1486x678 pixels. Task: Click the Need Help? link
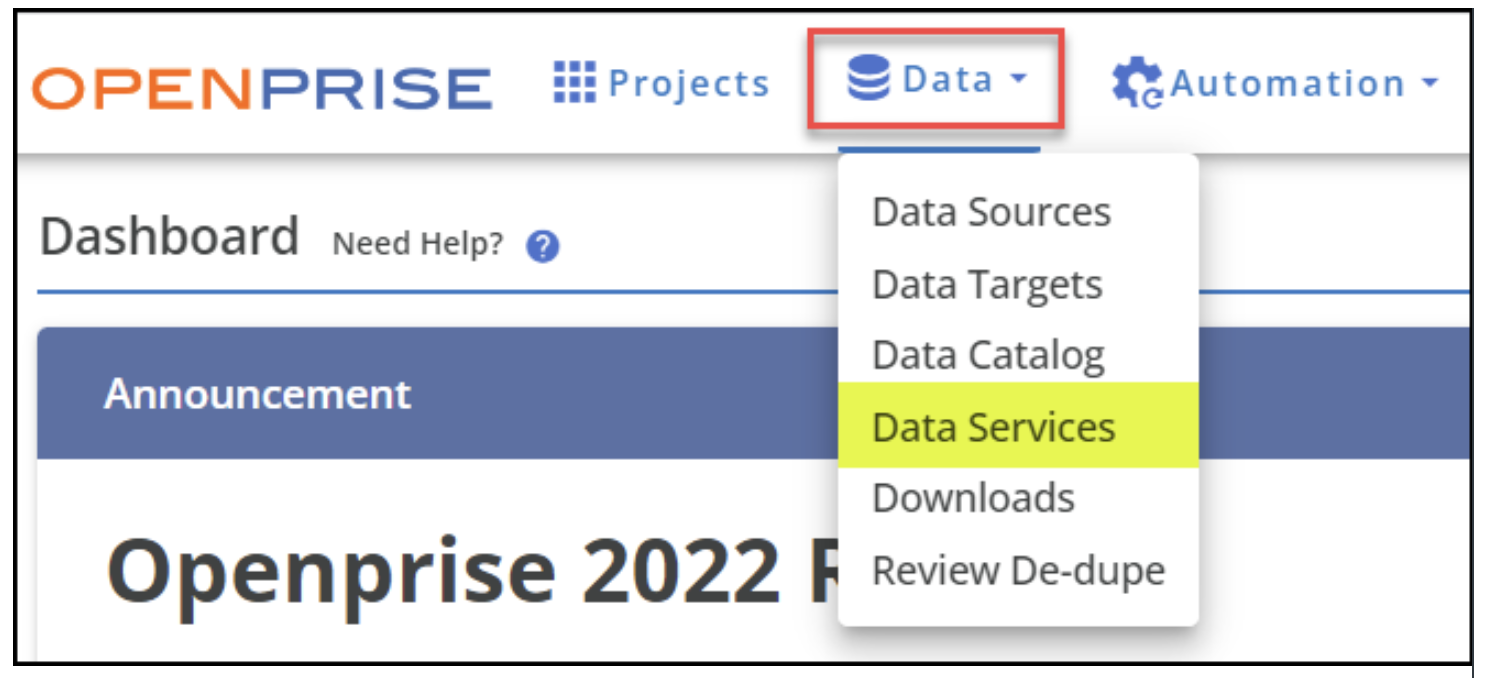coord(418,245)
